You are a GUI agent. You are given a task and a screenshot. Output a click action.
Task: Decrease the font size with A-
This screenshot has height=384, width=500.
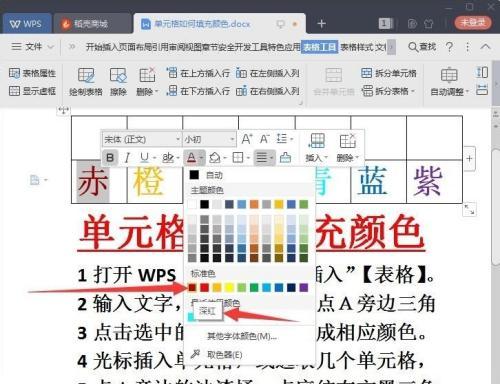pyautogui.click(x=265, y=139)
